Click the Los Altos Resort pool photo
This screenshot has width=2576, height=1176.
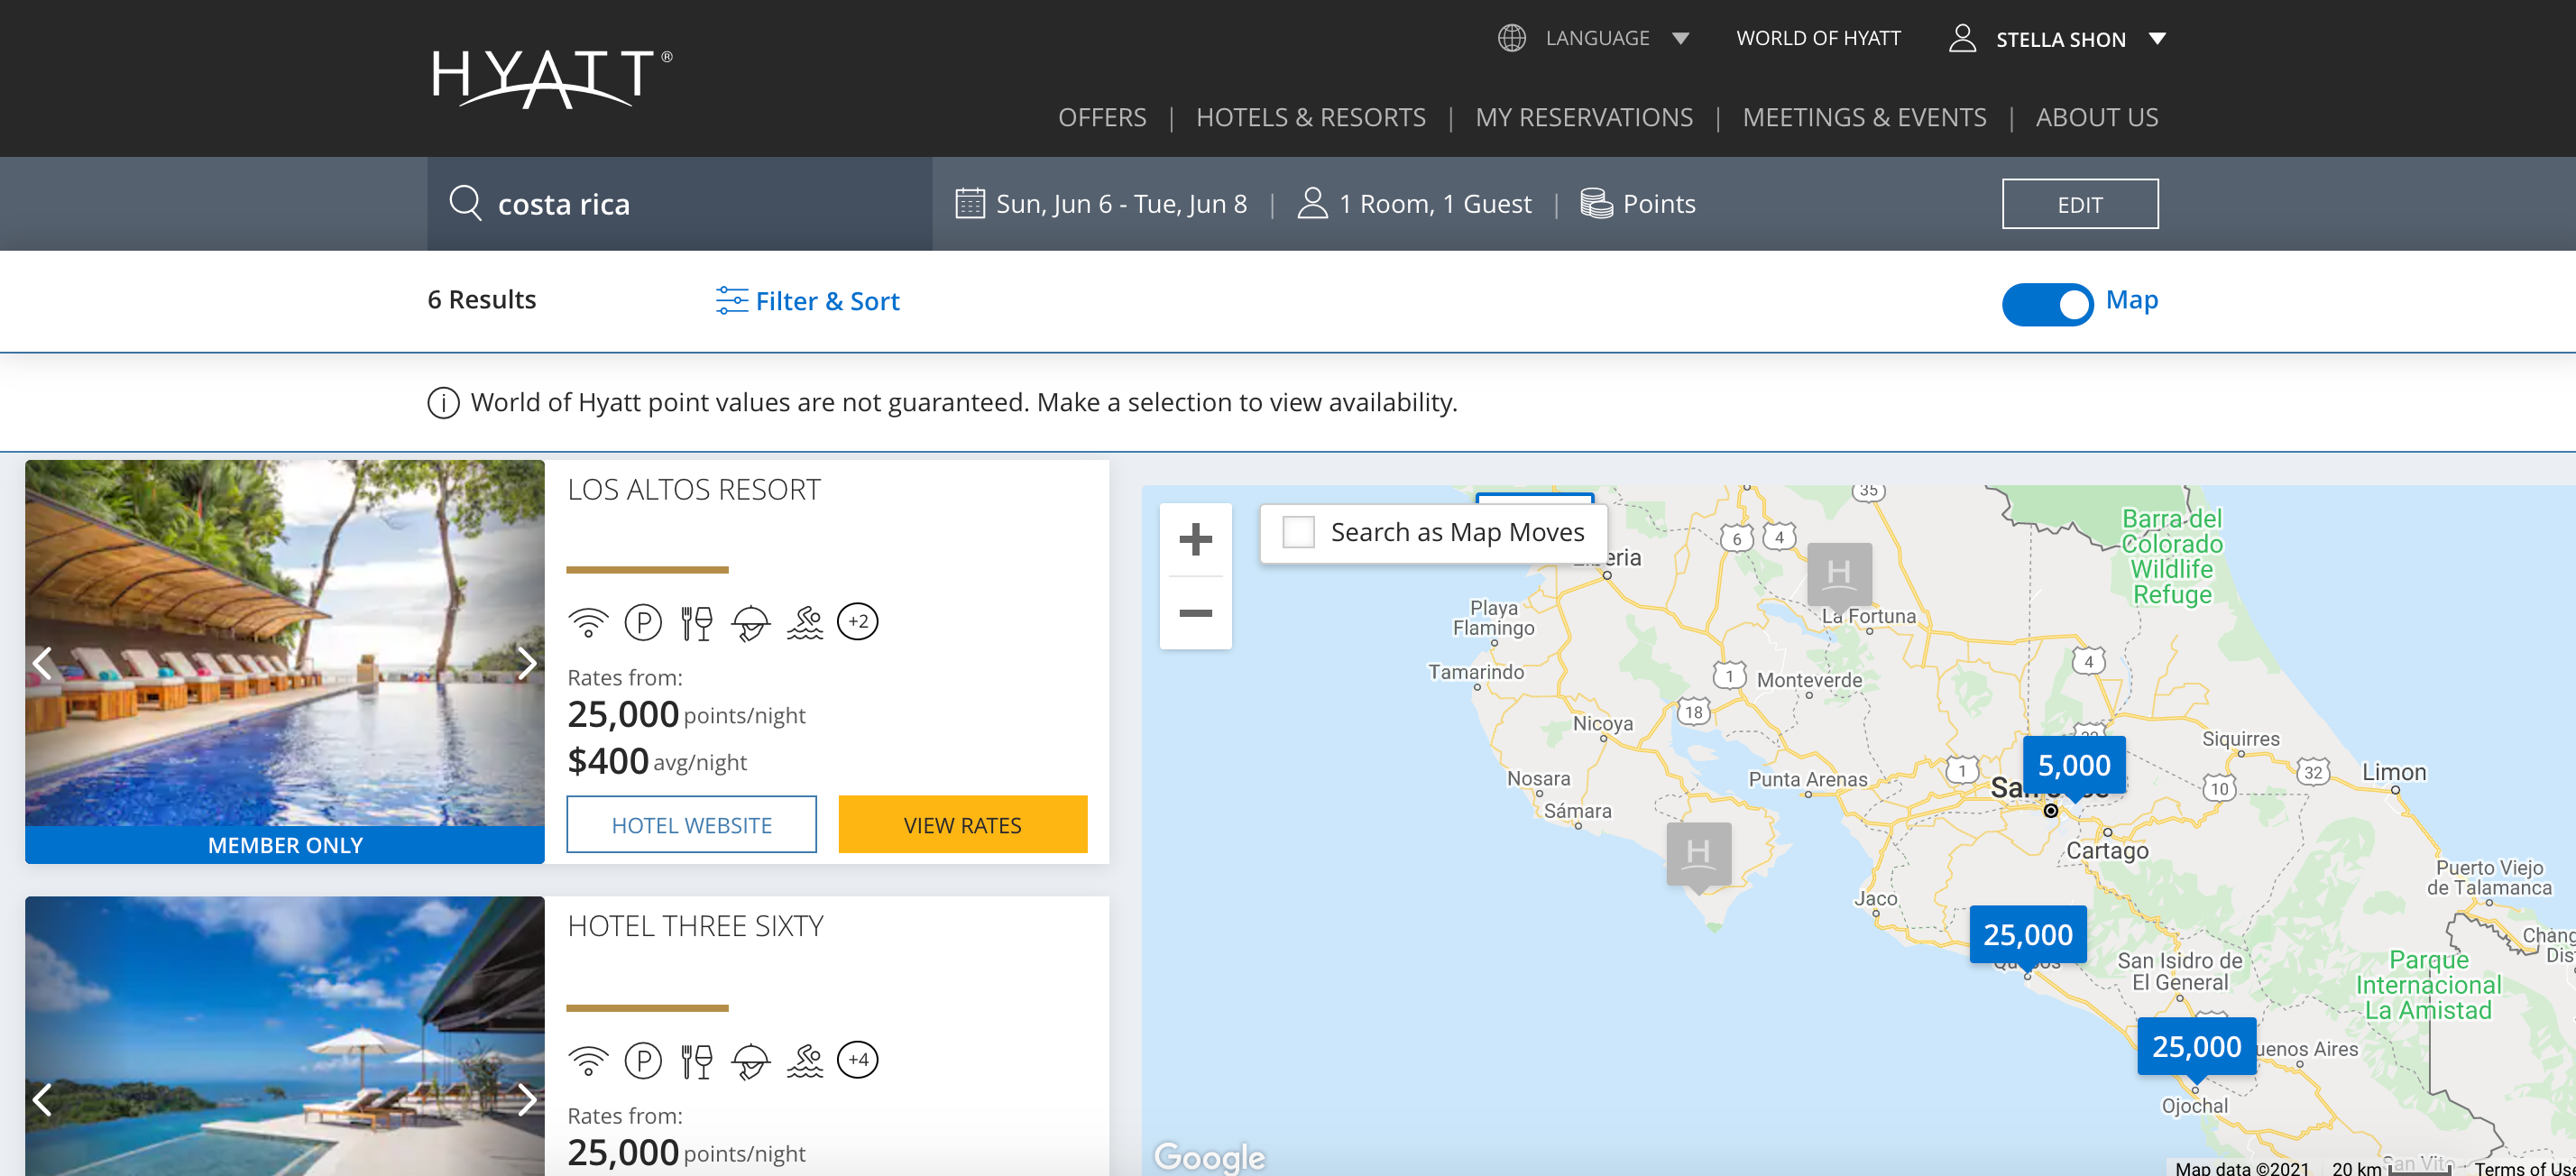click(x=285, y=642)
